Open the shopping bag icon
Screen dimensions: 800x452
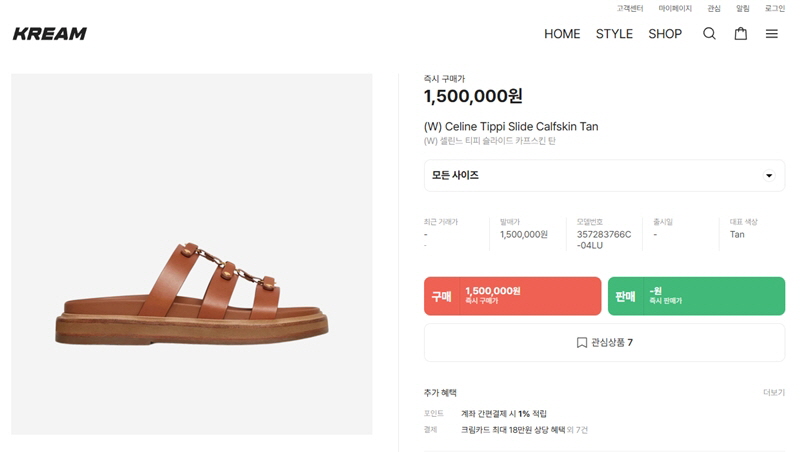coord(741,34)
